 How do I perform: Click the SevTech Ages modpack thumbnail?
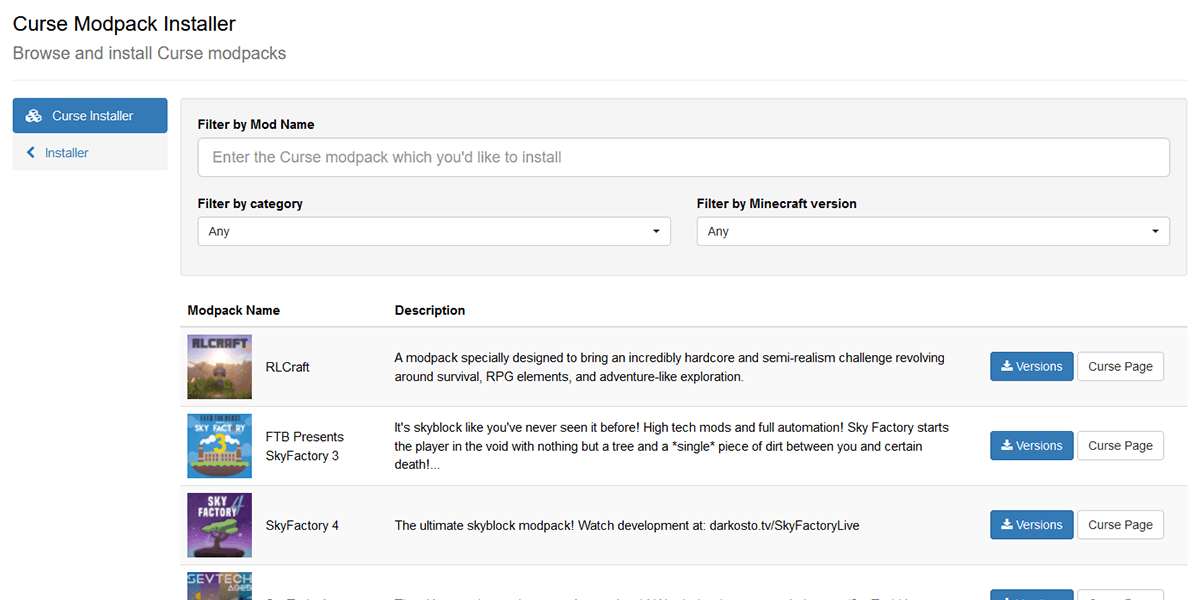coord(219,586)
